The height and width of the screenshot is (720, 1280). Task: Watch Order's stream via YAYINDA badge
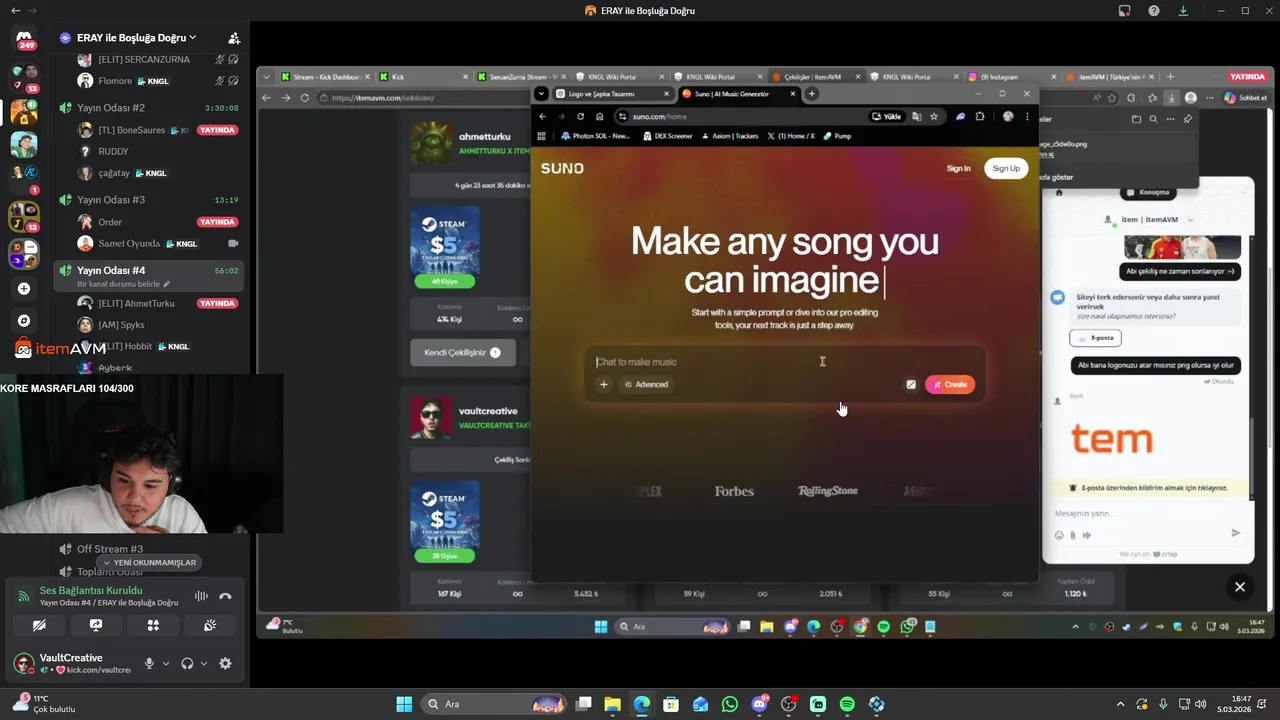pyautogui.click(x=217, y=222)
